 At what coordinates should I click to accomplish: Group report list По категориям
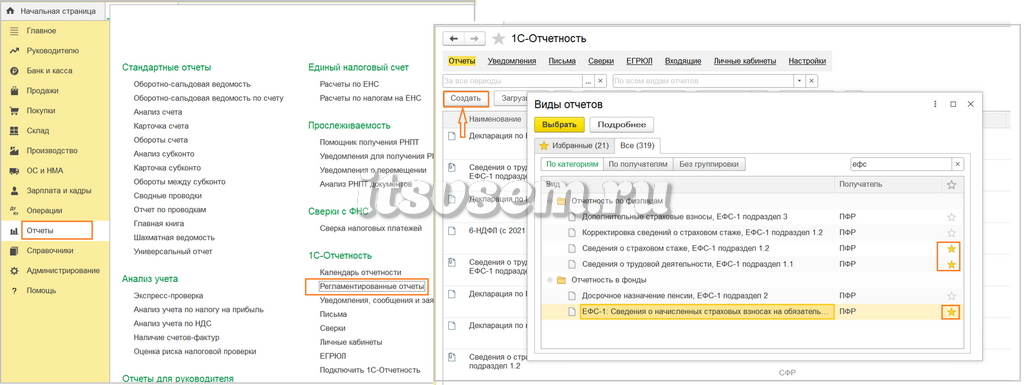point(572,164)
